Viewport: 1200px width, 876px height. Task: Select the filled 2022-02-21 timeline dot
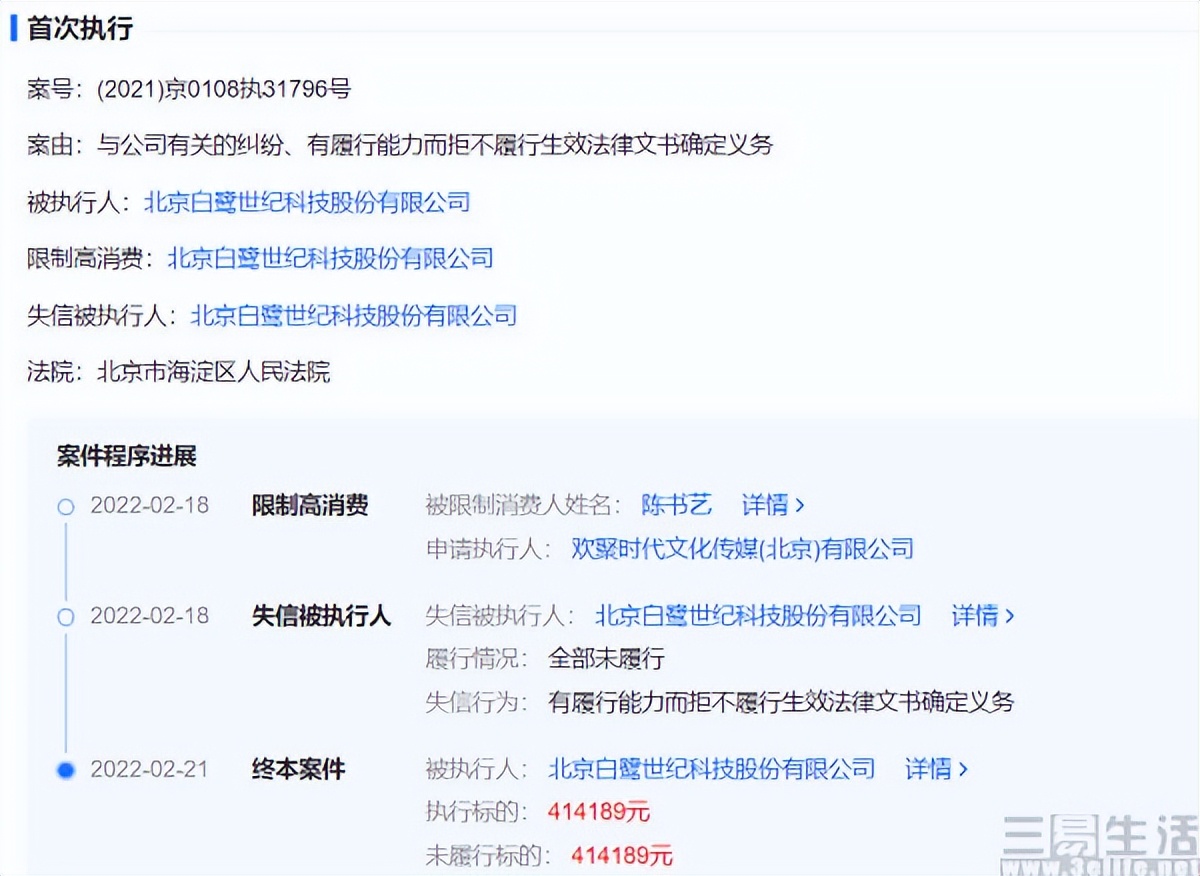click(65, 771)
